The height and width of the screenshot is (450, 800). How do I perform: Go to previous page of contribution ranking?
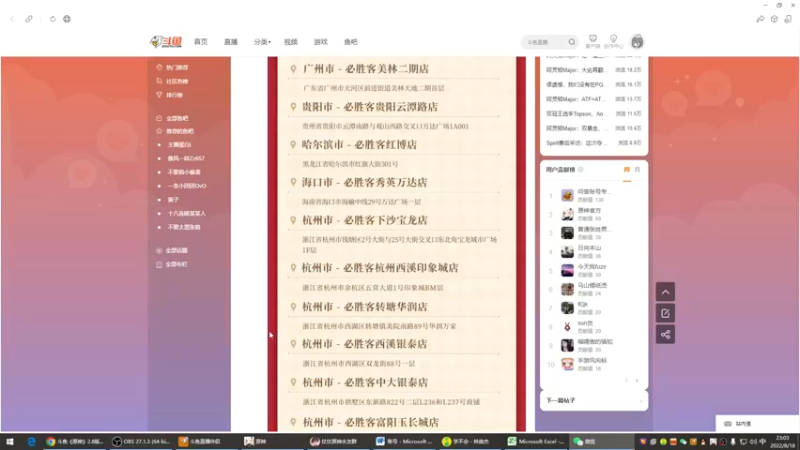click(x=627, y=381)
